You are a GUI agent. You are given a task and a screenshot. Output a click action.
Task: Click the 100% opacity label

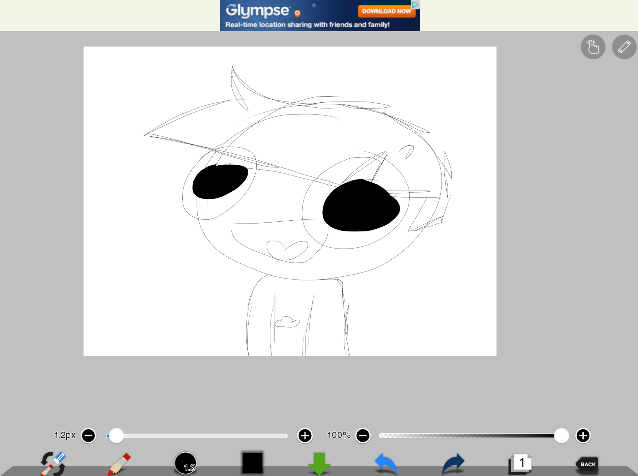339,435
